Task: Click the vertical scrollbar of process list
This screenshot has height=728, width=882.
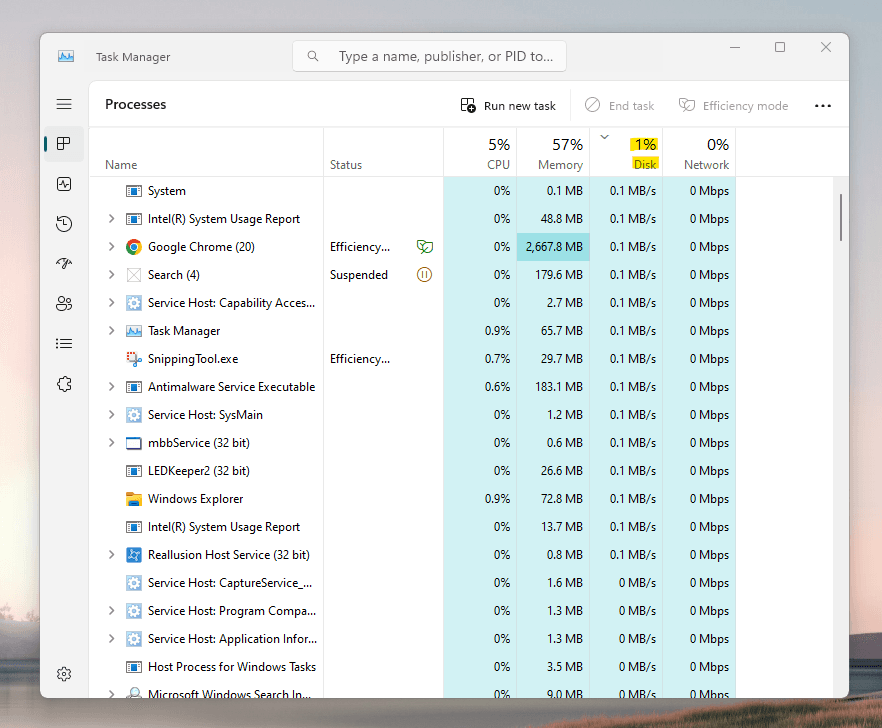Action: click(841, 217)
